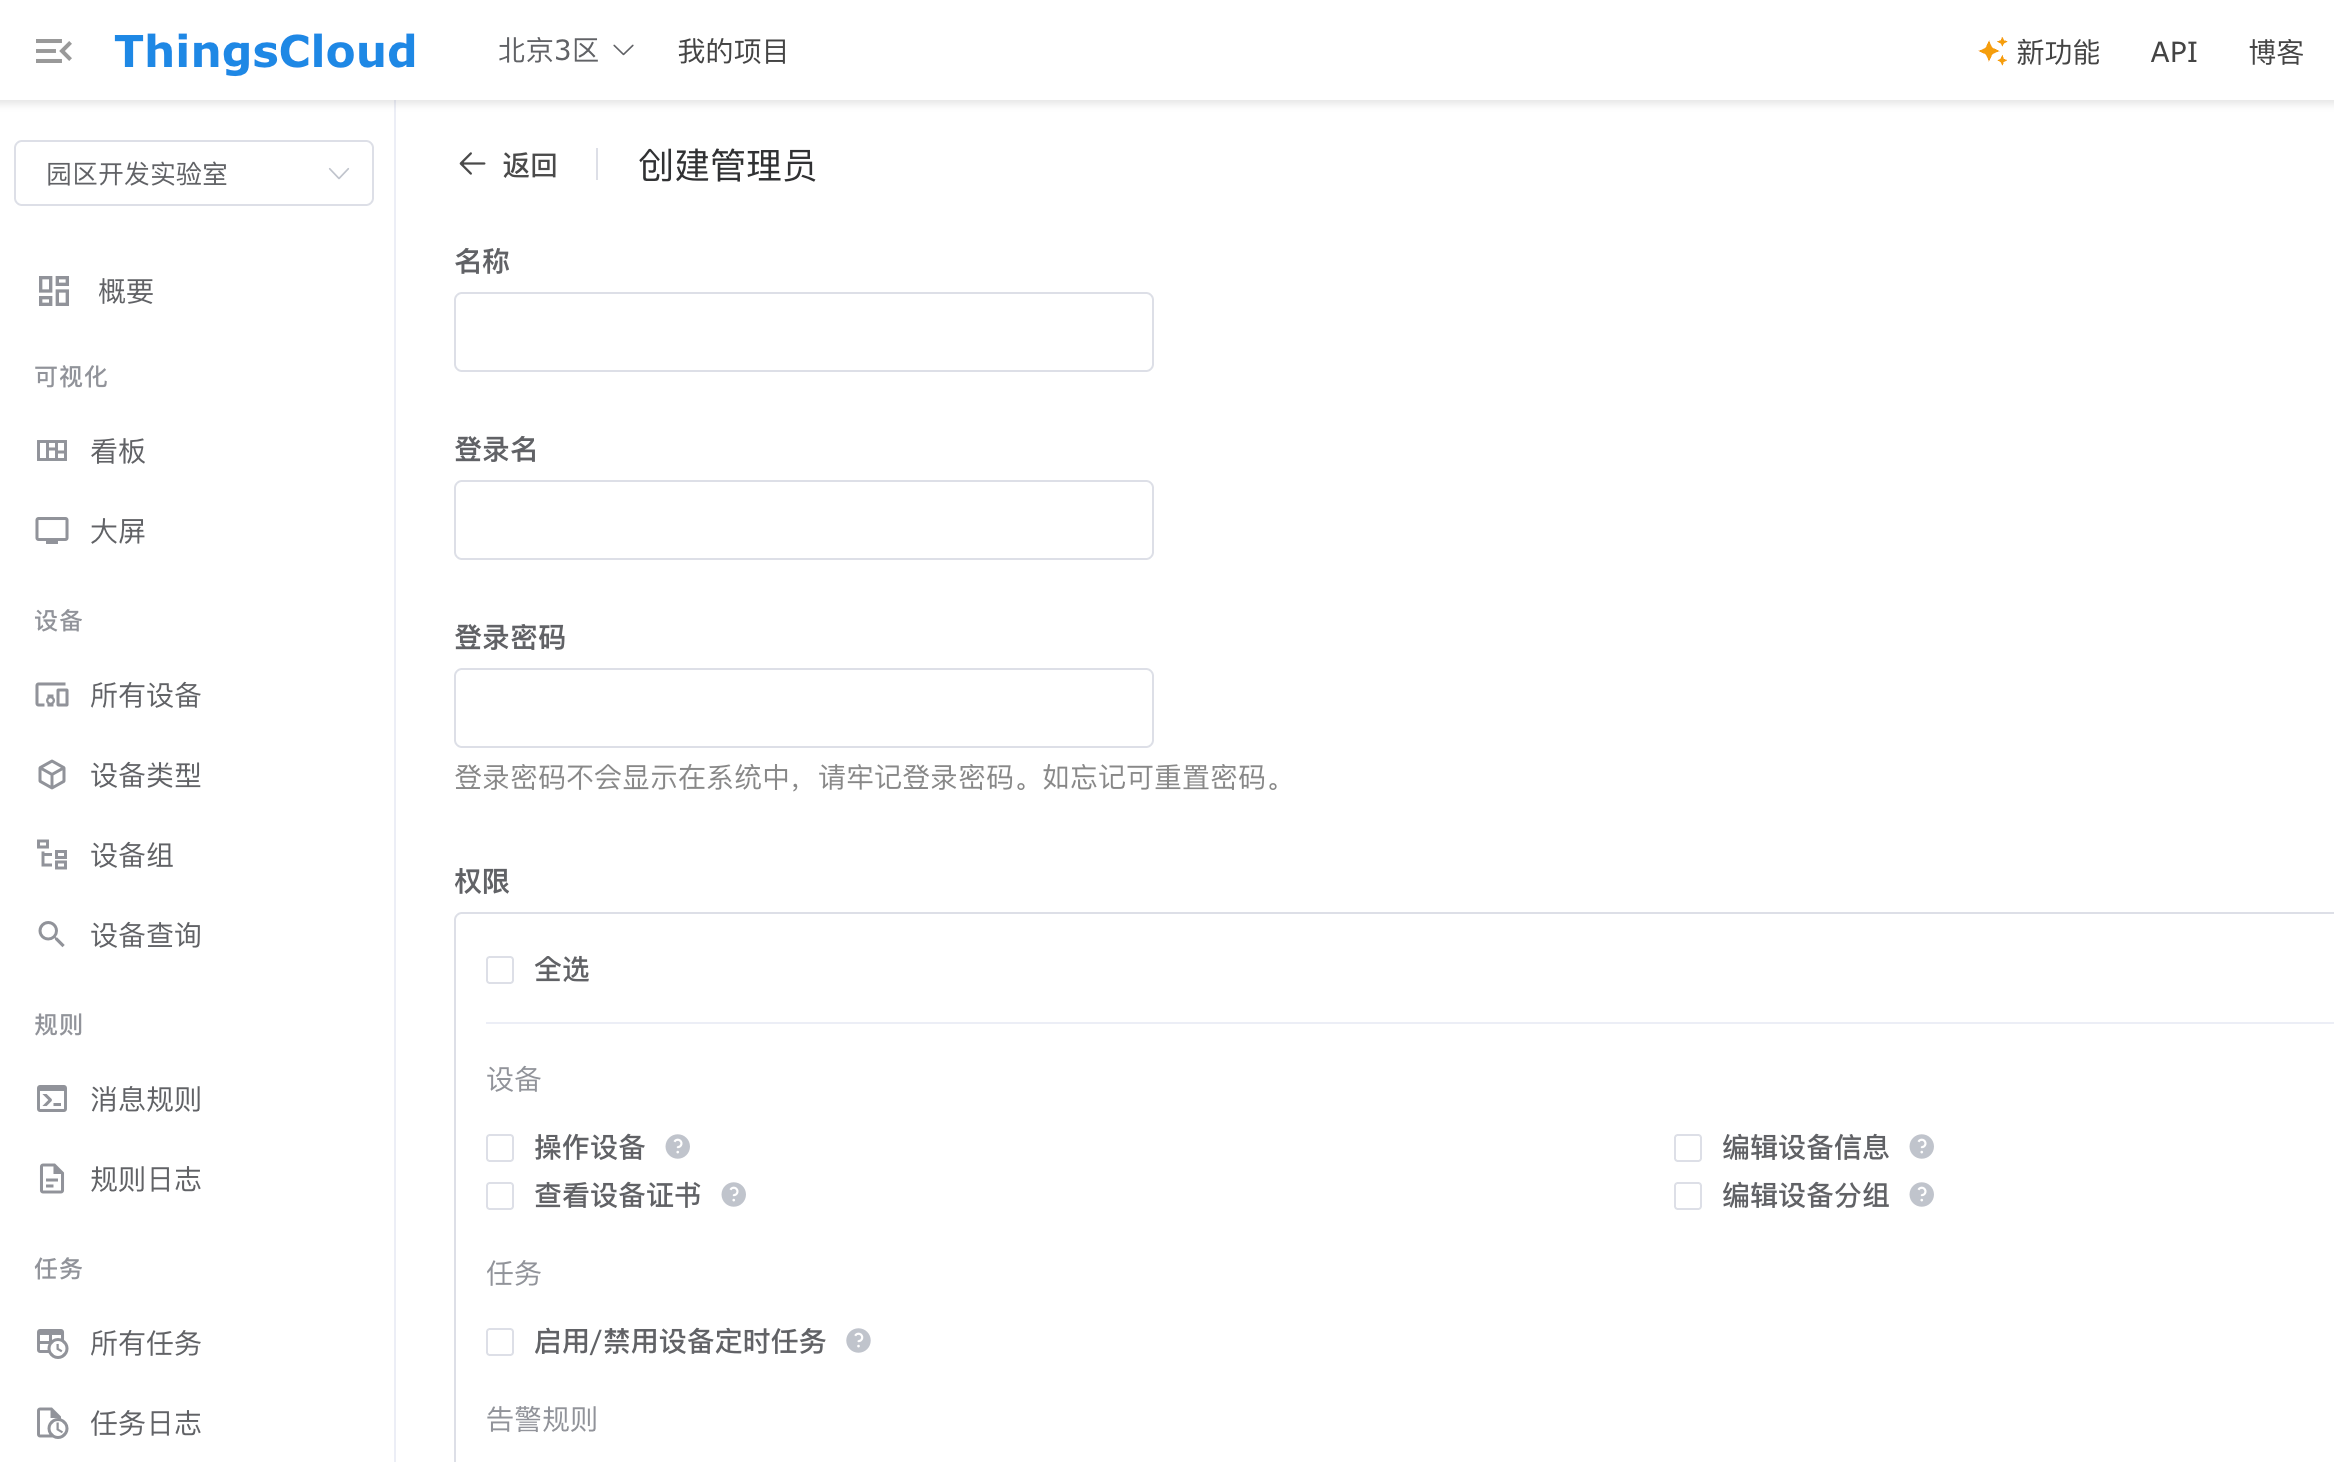Click help icon beside 编辑设备信息

[x=1921, y=1147]
